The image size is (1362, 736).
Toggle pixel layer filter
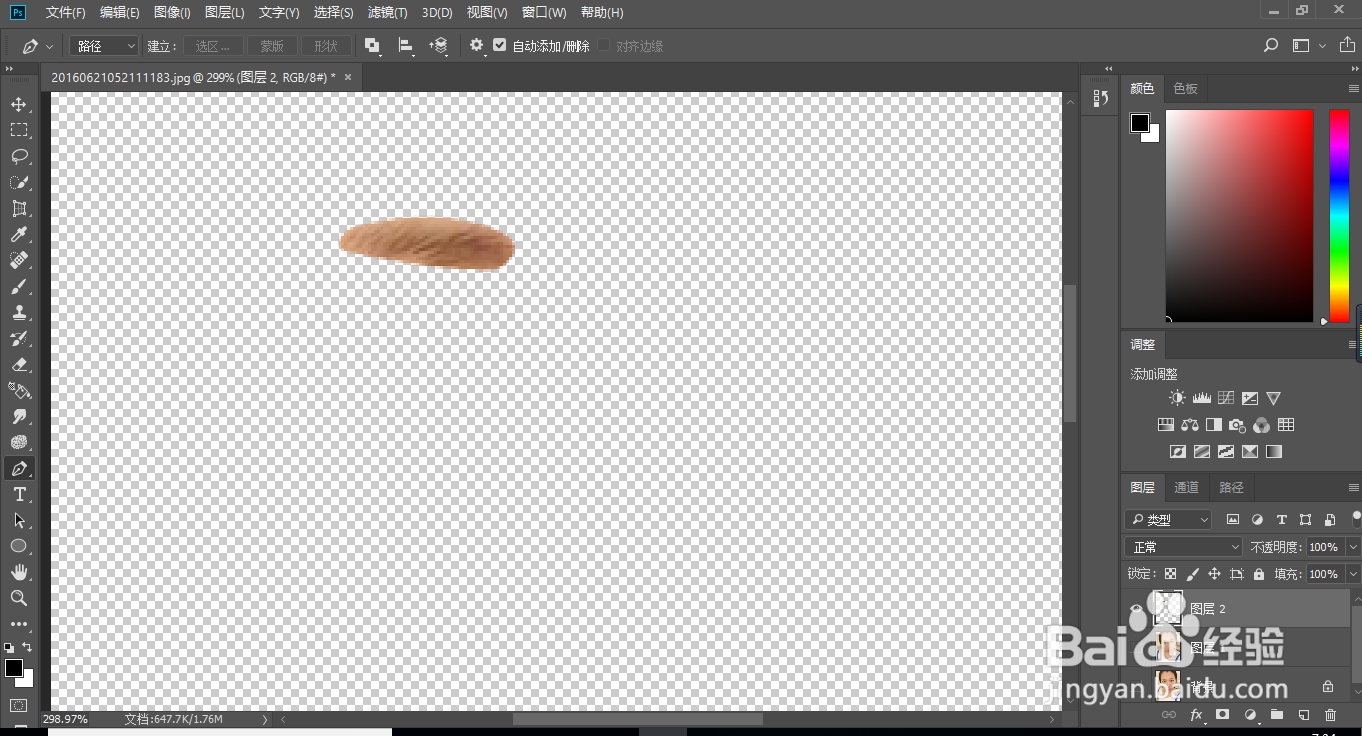[x=1233, y=520]
